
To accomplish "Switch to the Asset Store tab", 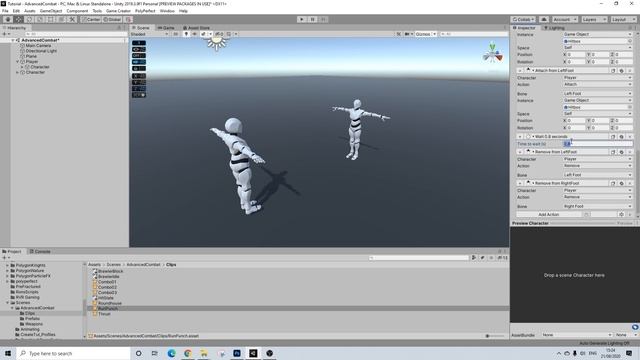I will 196,28.
